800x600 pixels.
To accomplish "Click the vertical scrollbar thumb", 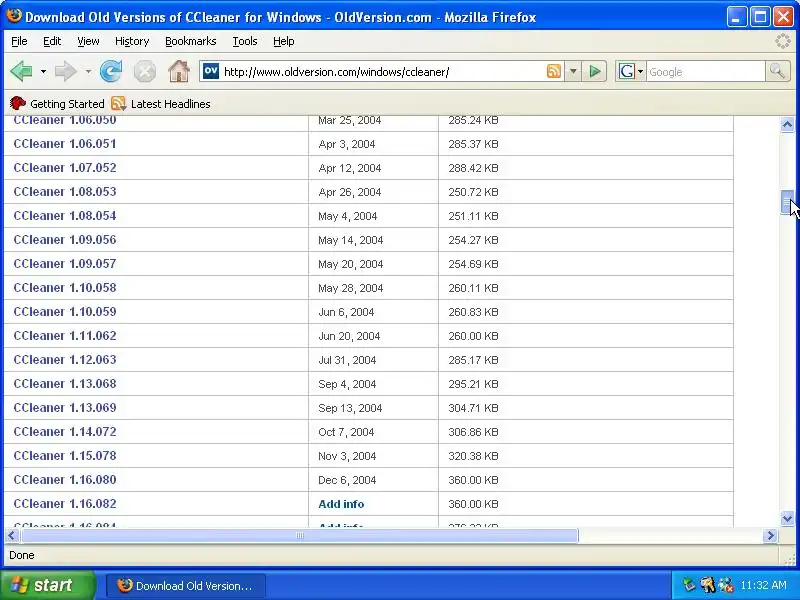I will coord(787,202).
